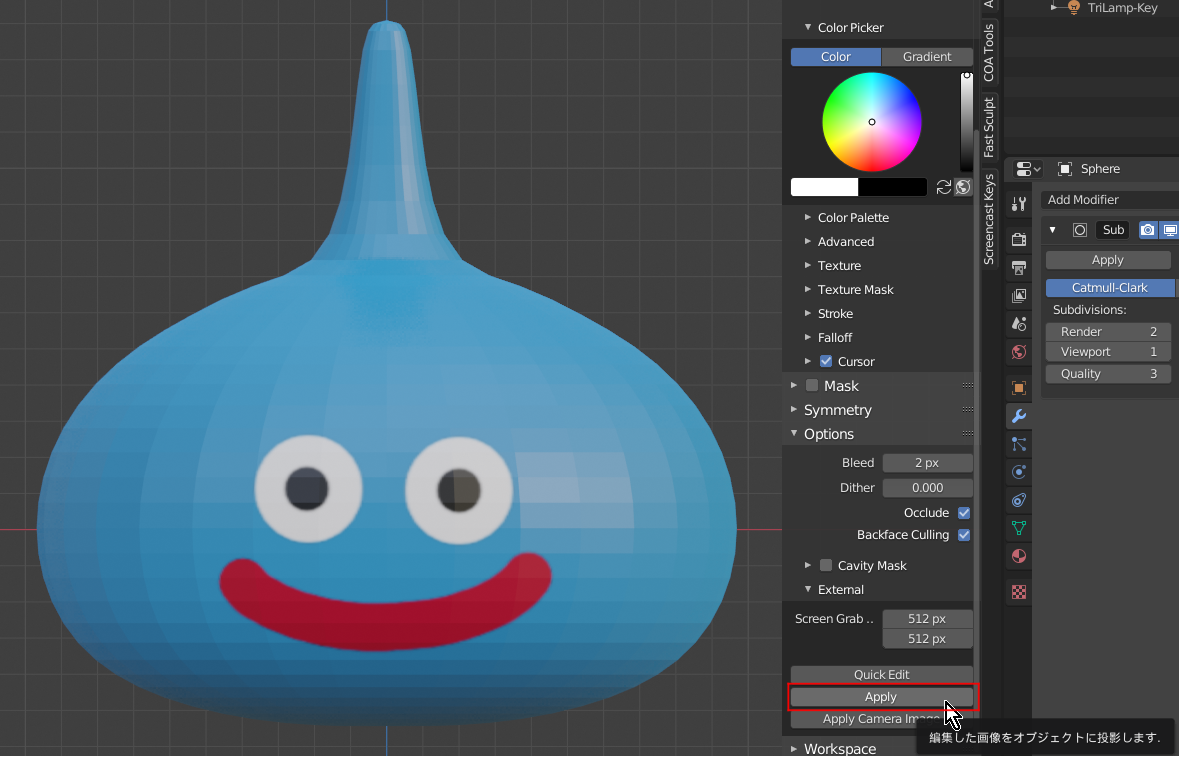
Task: Click the Sphere object icon in header
Action: click(x=1065, y=169)
